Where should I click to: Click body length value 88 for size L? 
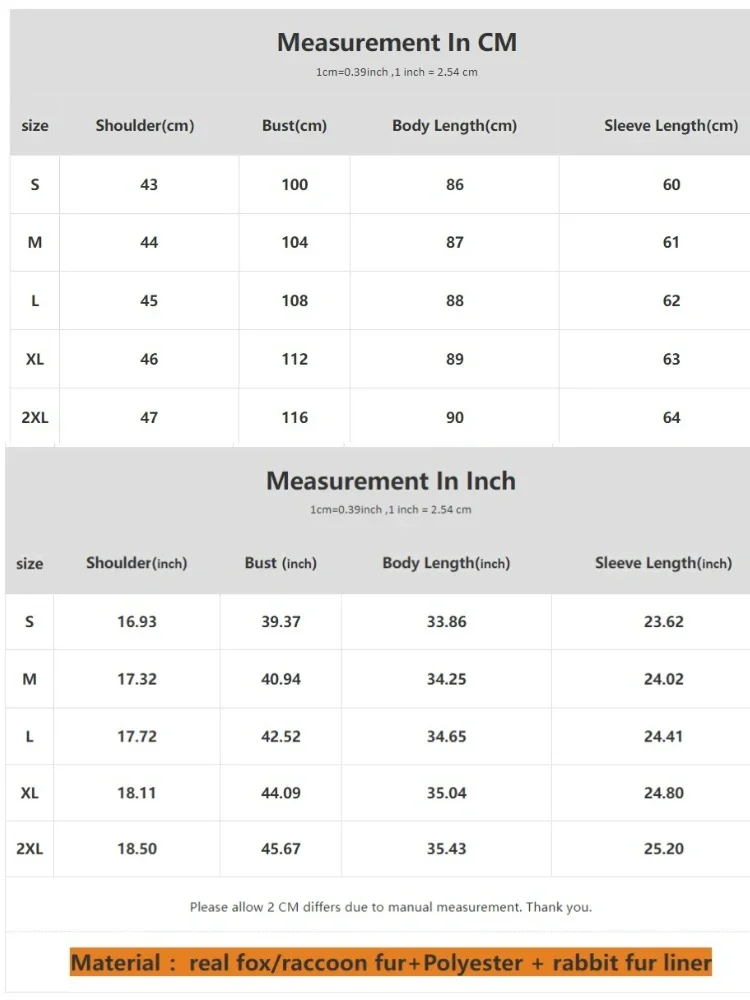455,301
